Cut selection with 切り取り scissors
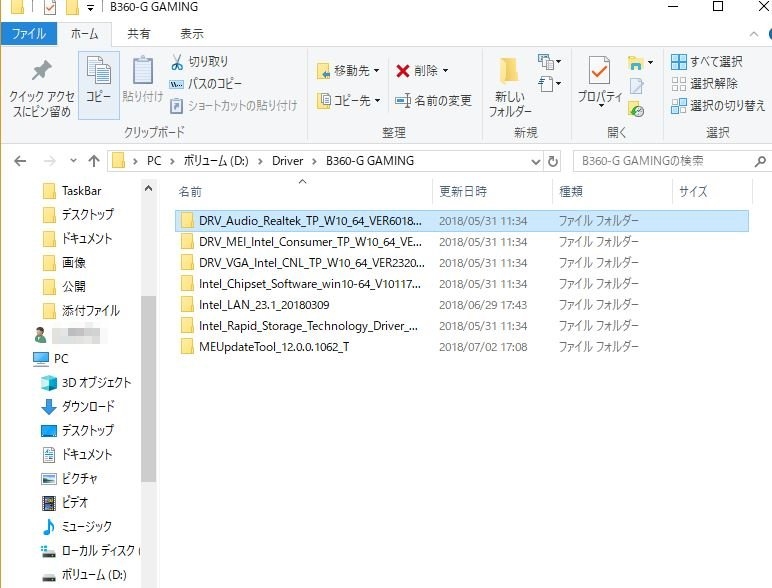The image size is (772, 588). pyautogui.click(x=199, y=62)
